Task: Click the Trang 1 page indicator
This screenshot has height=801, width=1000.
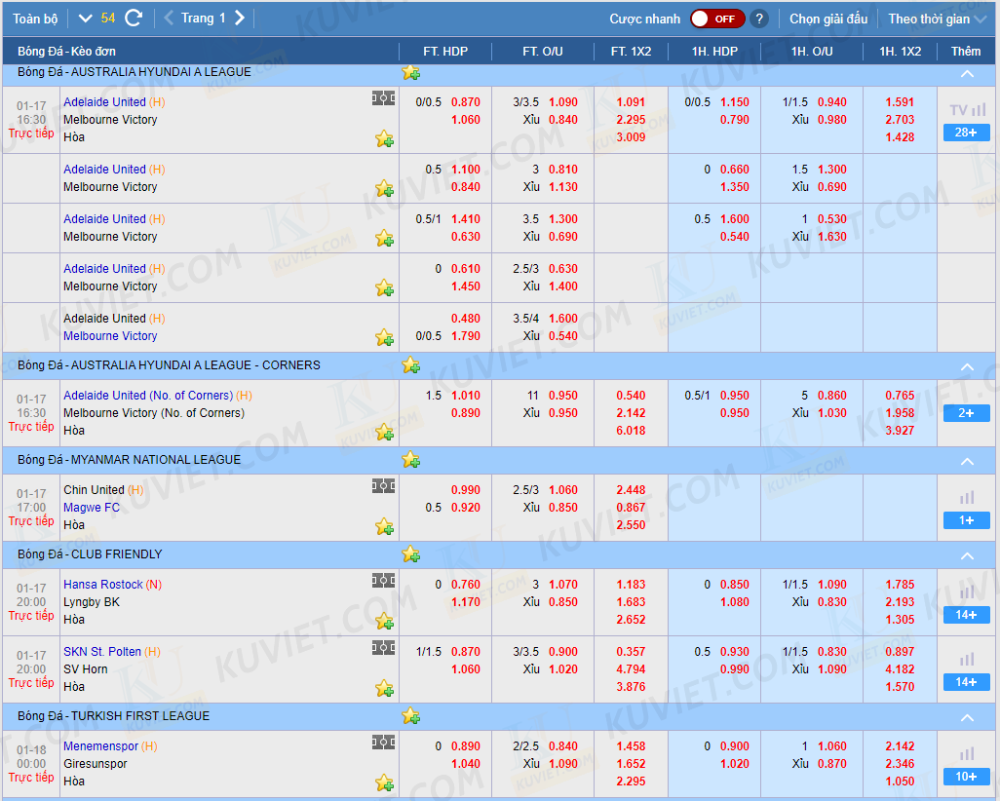Action: [x=203, y=18]
